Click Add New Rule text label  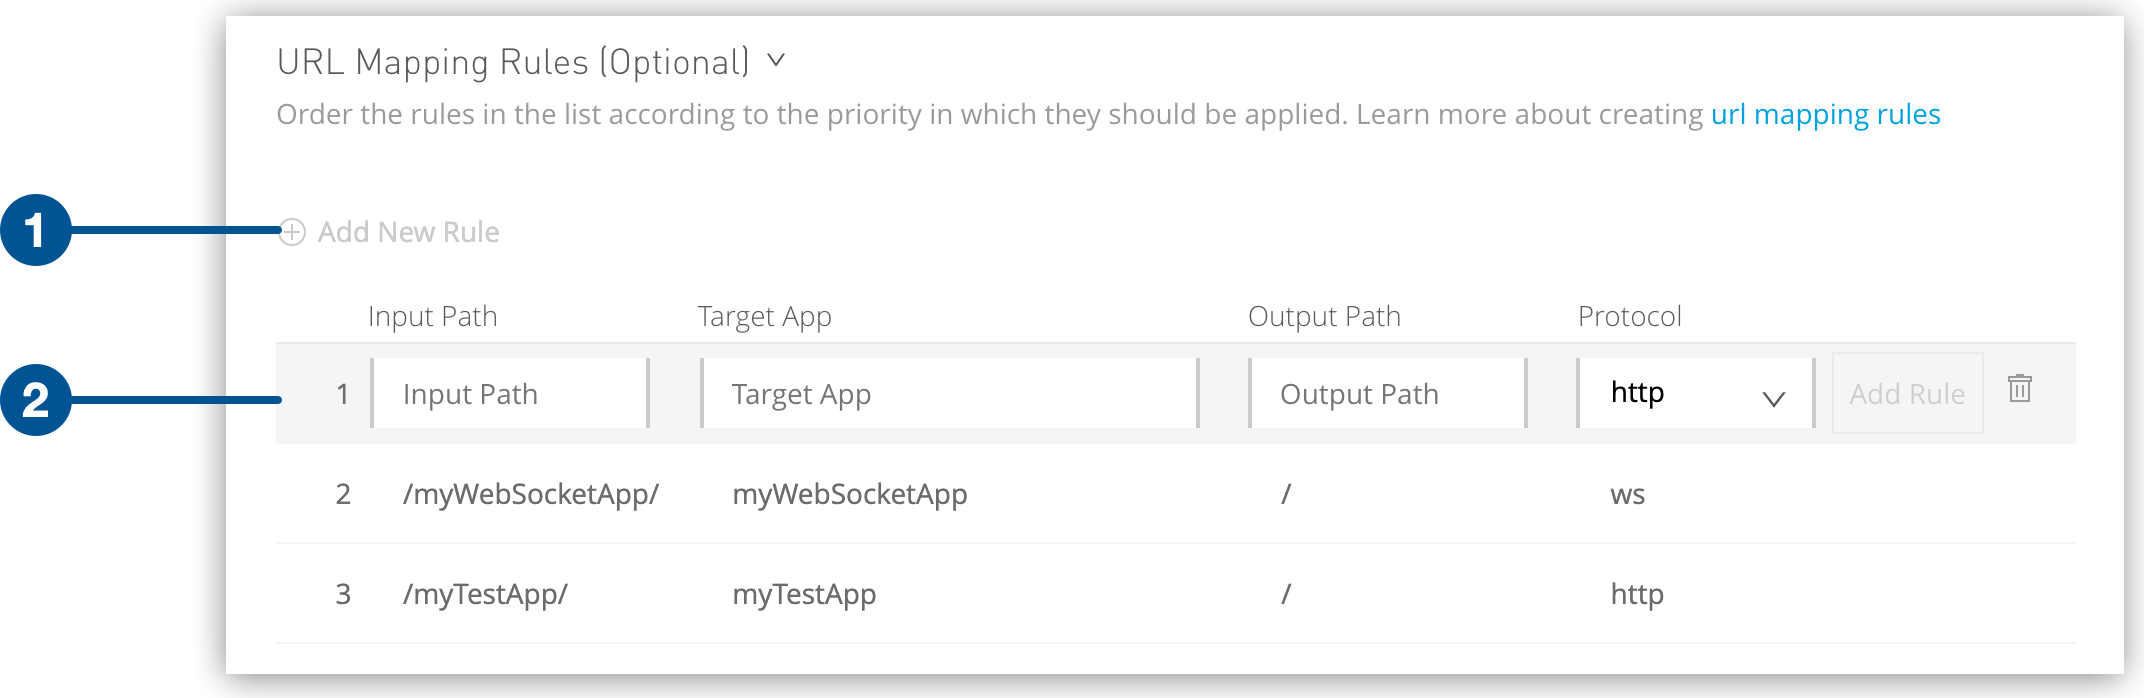[x=408, y=232]
